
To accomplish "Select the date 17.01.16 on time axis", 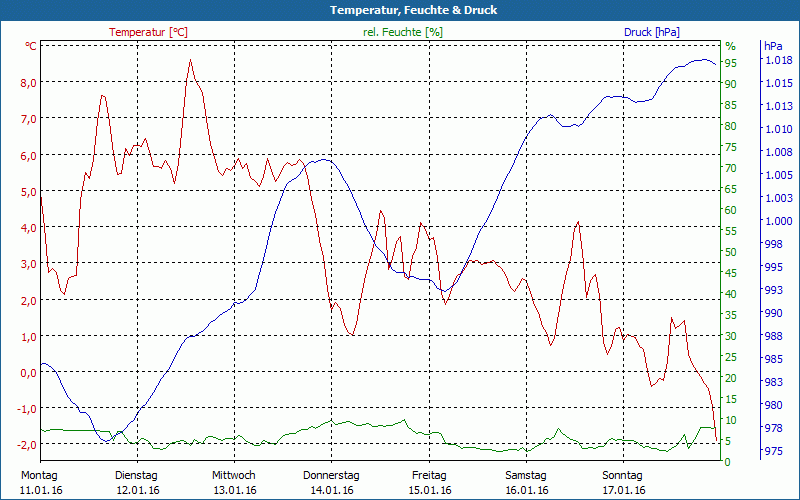I will 623,490.
